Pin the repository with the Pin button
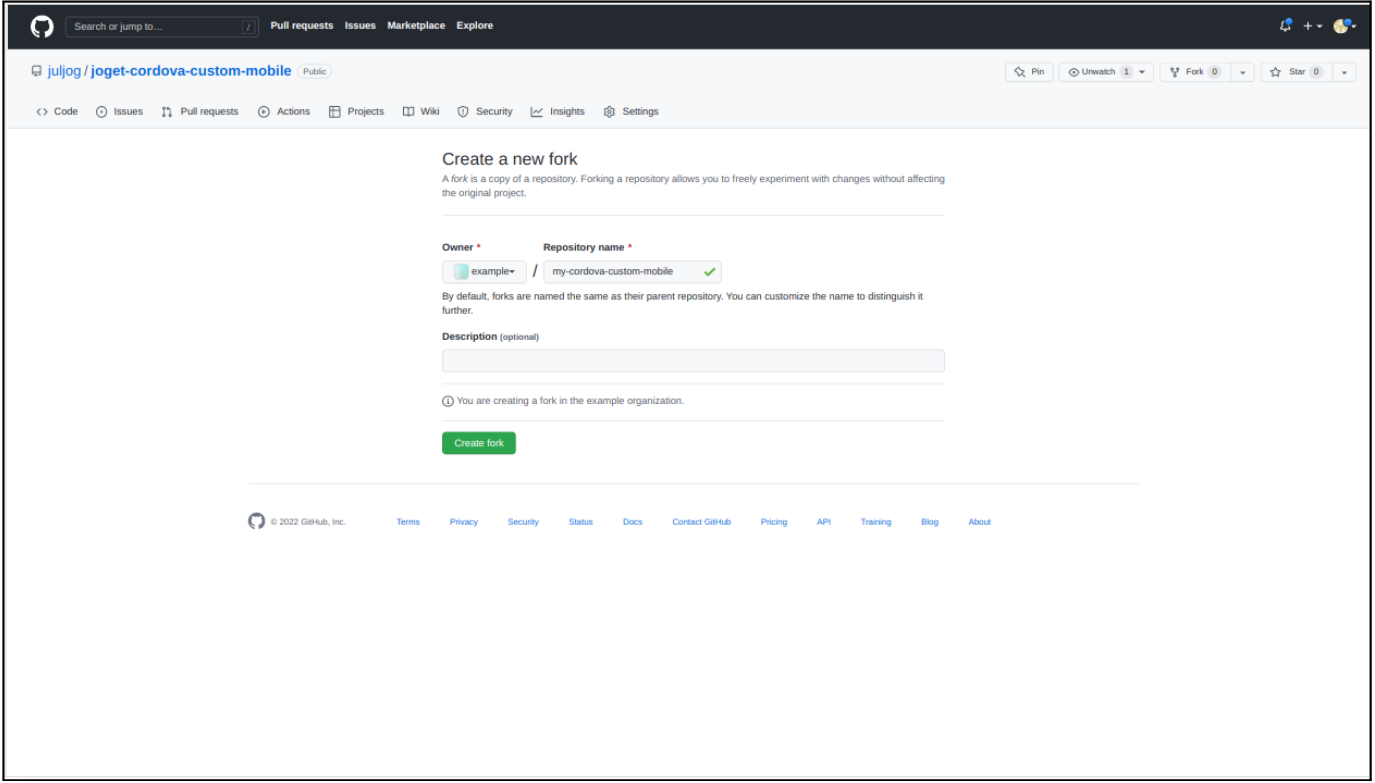Screen dimensions: 1375x783 click(1029, 72)
